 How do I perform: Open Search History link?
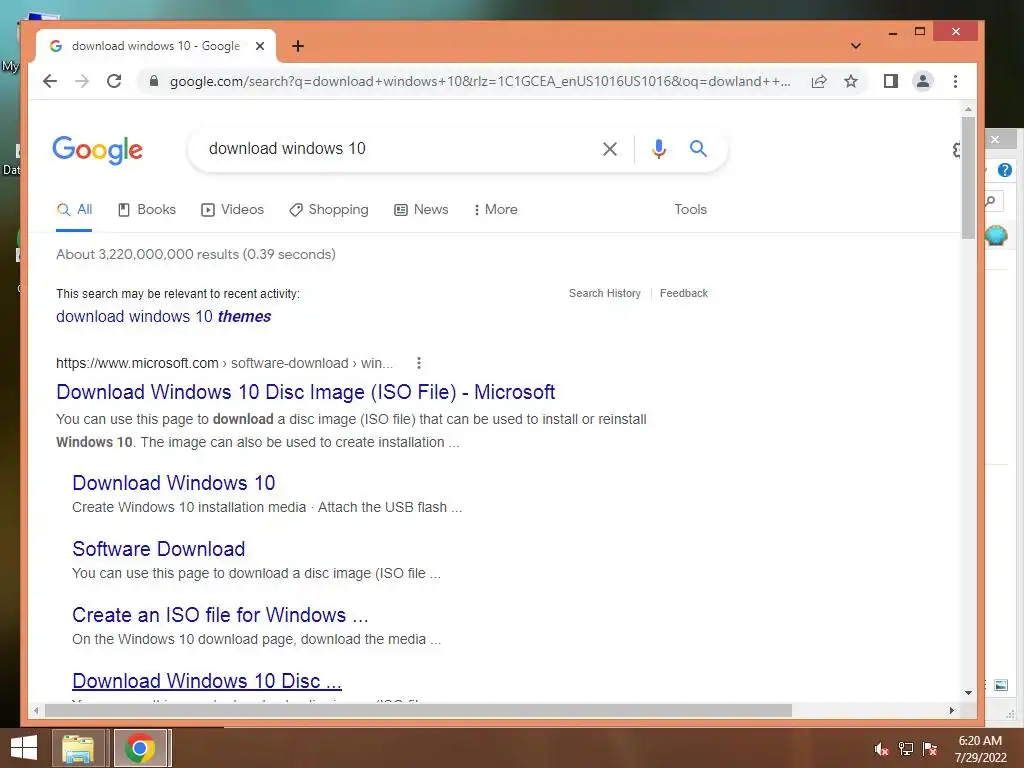(x=605, y=293)
